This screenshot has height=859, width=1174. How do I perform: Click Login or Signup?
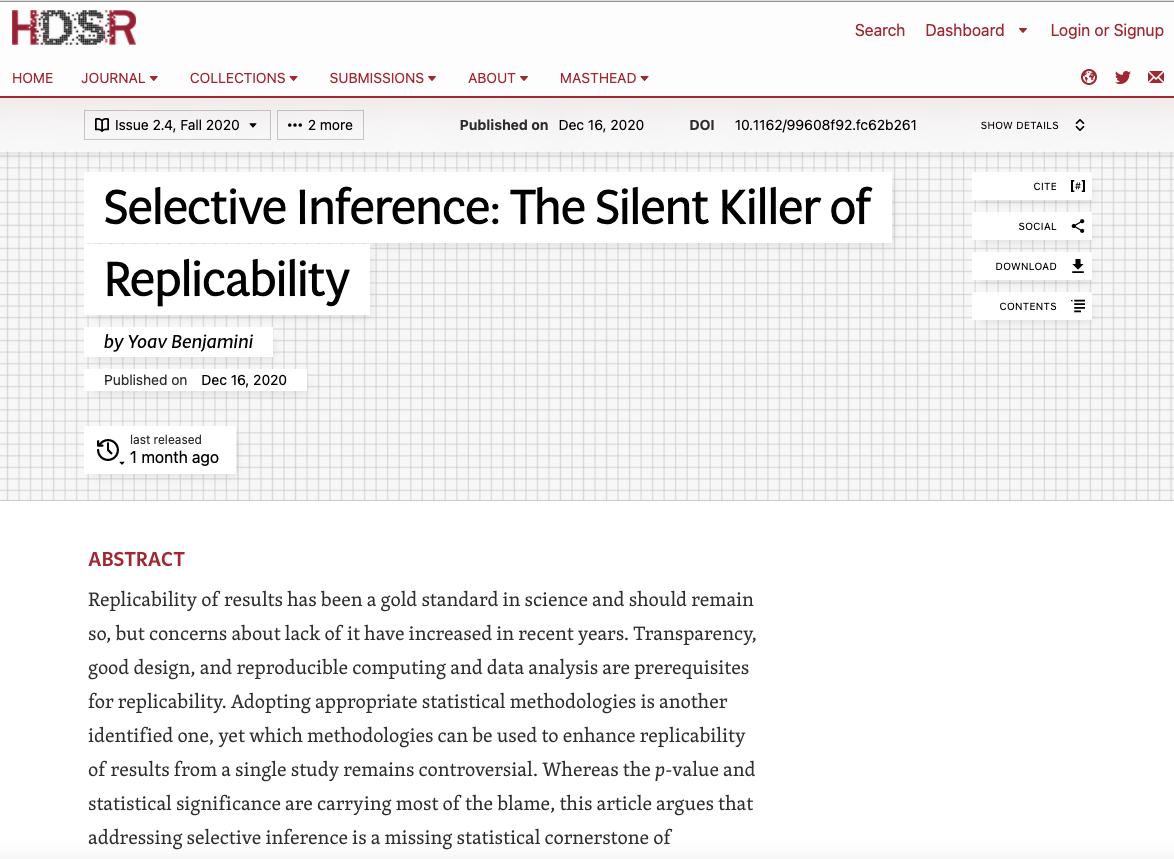click(1107, 31)
